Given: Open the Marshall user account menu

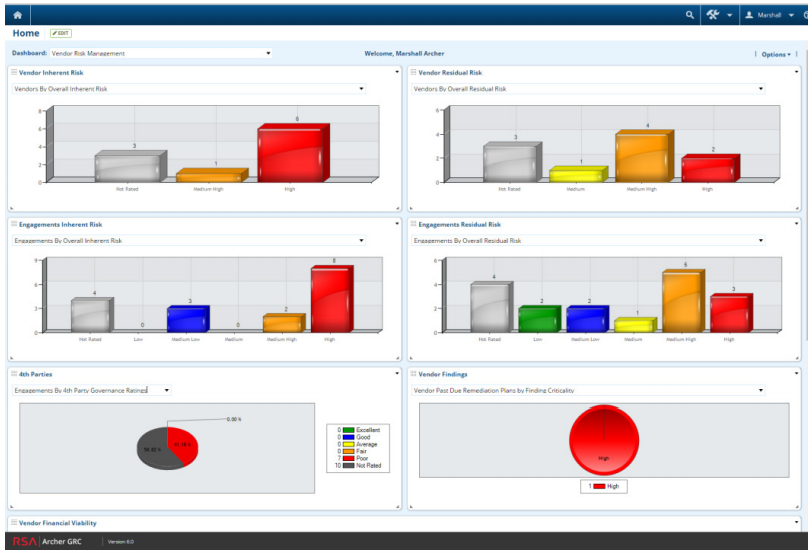Looking at the screenshot, I should 770,15.
